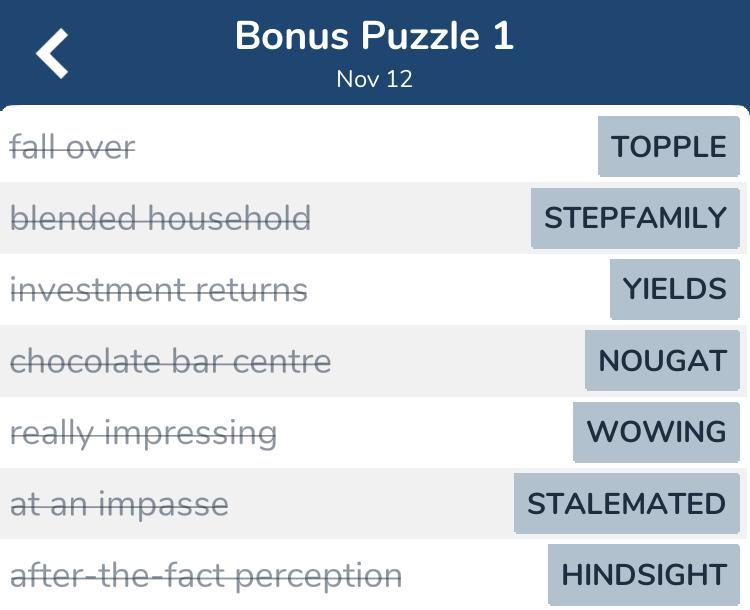Tap the Nov 12 date label
This screenshot has width=750, height=610.
[x=374, y=79]
